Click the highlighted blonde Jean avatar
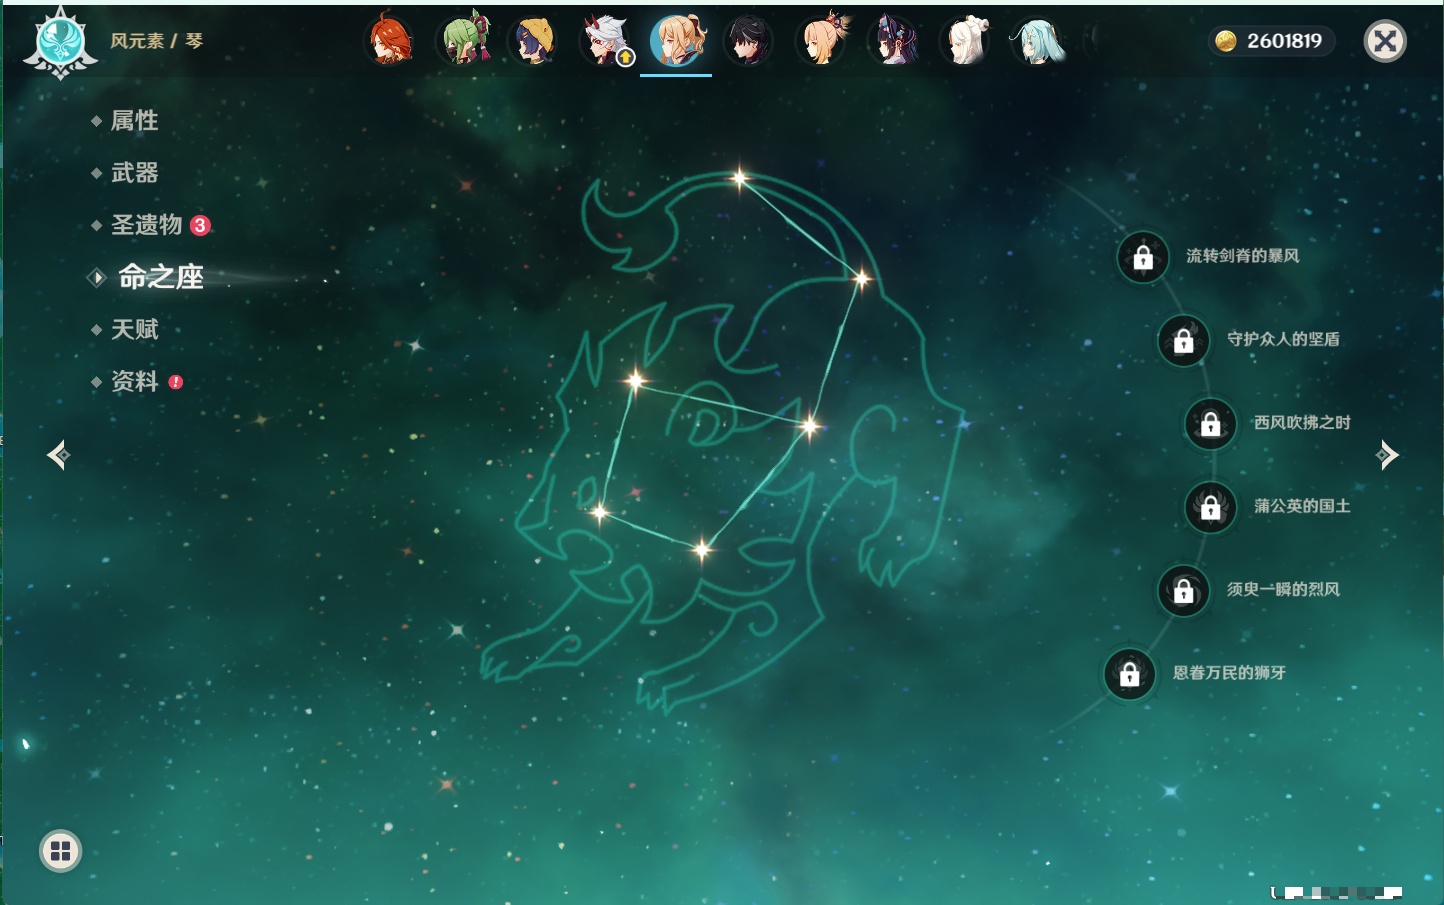1444x905 pixels. pyautogui.click(x=677, y=41)
